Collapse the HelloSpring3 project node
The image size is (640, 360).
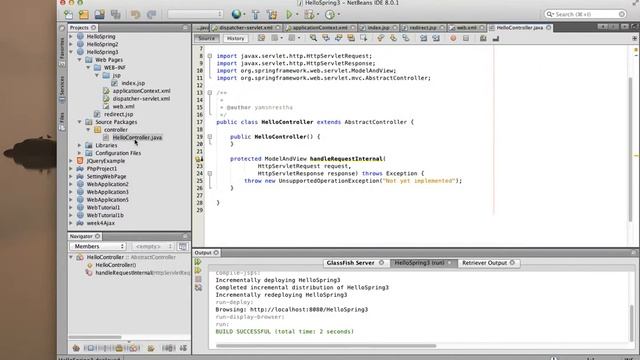tap(71, 52)
